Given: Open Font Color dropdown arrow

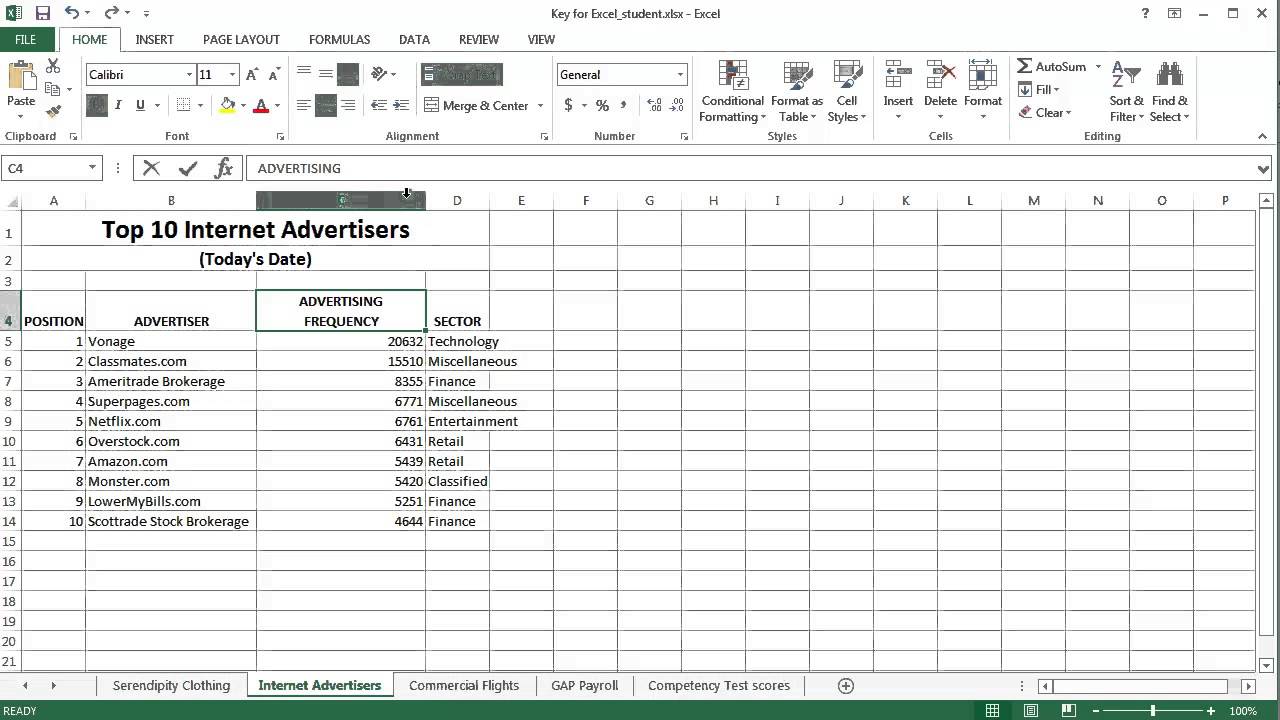Looking at the screenshot, I should (x=277, y=105).
